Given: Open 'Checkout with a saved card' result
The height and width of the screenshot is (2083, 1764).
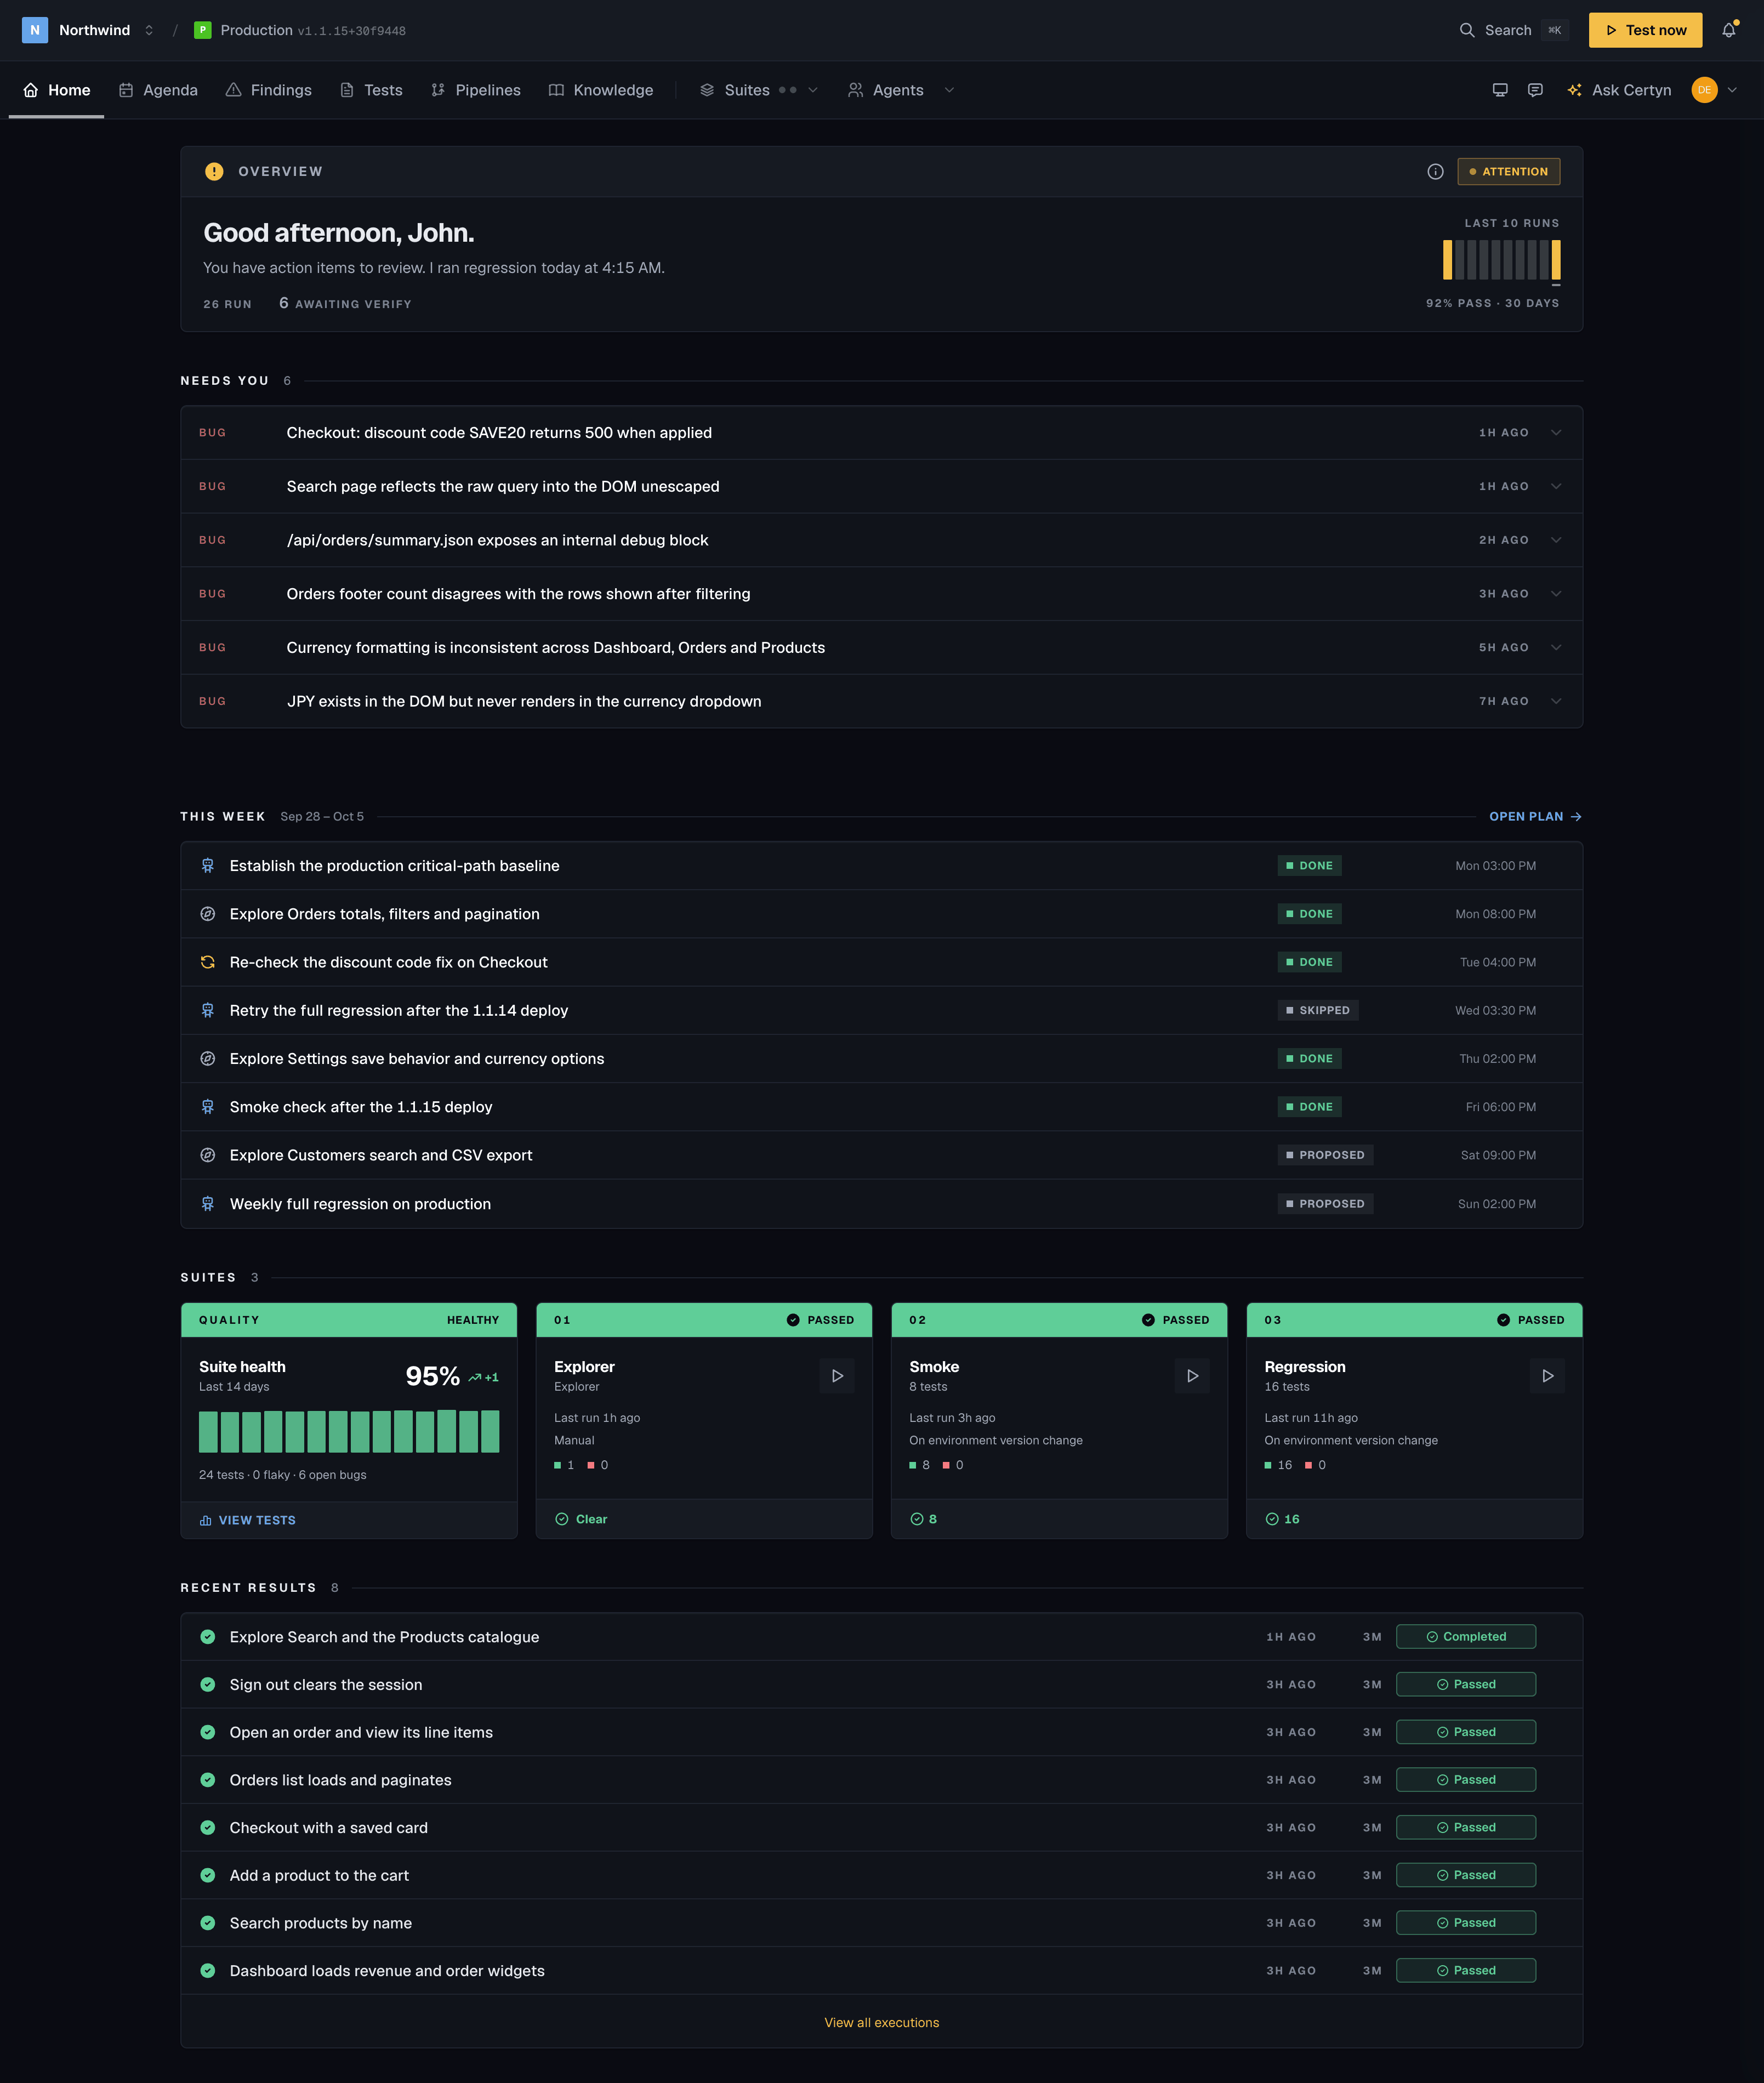Looking at the screenshot, I should tap(881, 1828).
